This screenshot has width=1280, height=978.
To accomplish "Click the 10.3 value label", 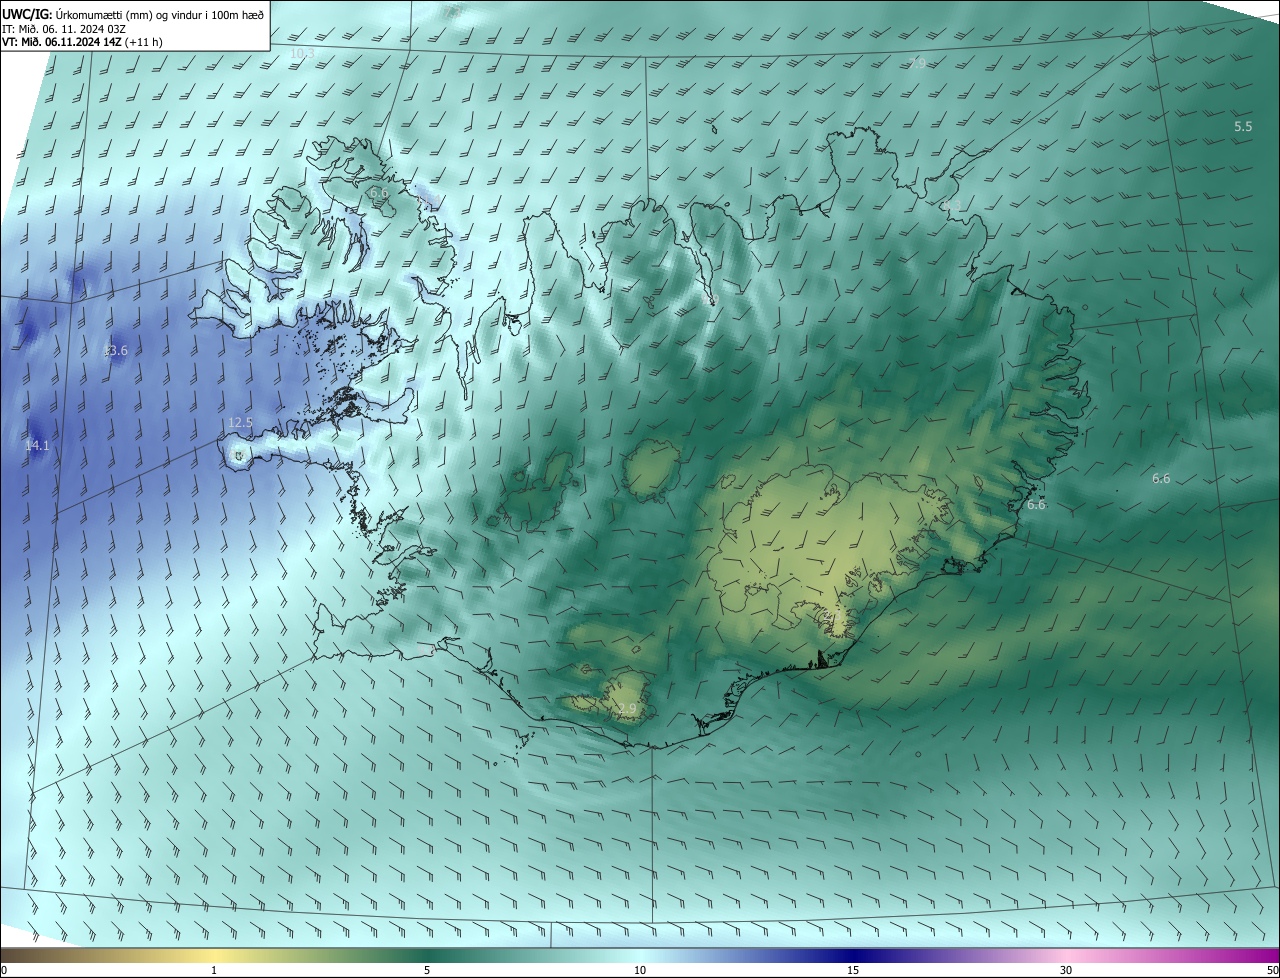I will click(x=302, y=53).
